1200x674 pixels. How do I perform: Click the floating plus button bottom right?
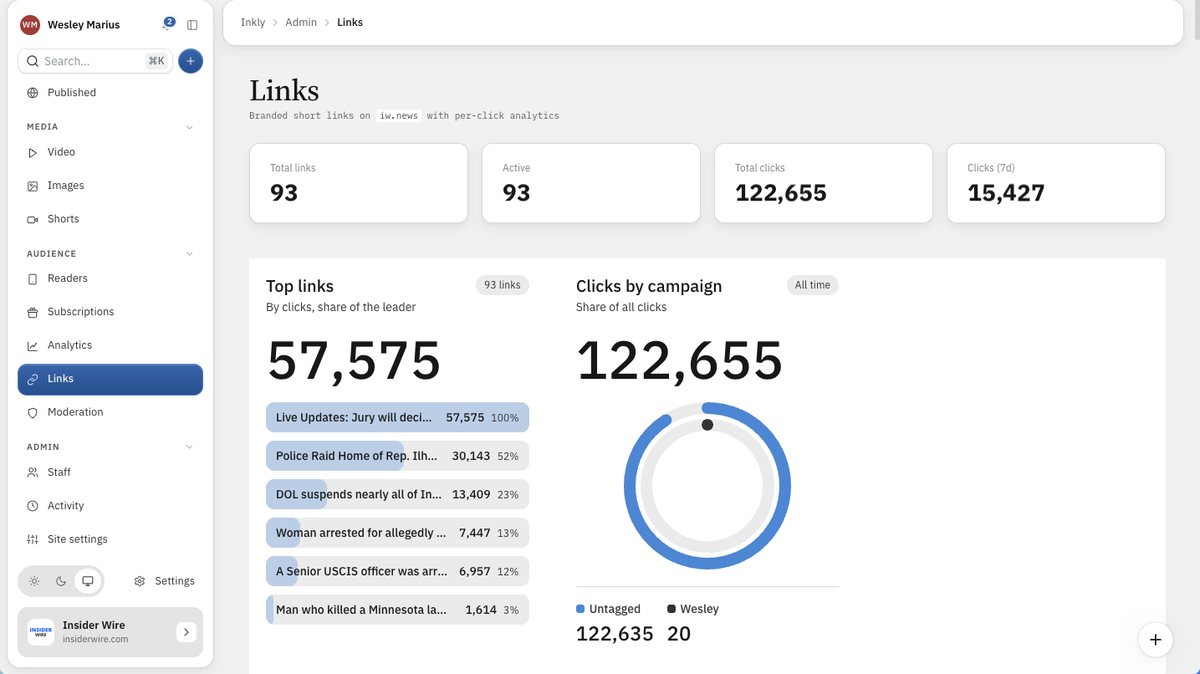tap(1155, 639)
